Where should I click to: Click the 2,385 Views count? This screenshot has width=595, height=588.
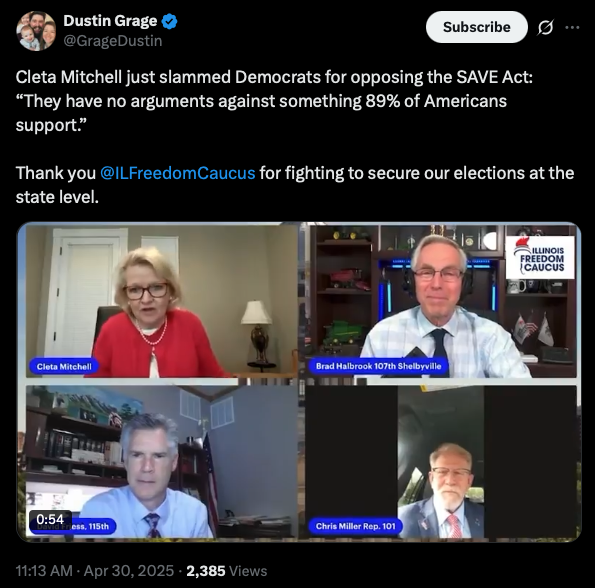point(227,571)
